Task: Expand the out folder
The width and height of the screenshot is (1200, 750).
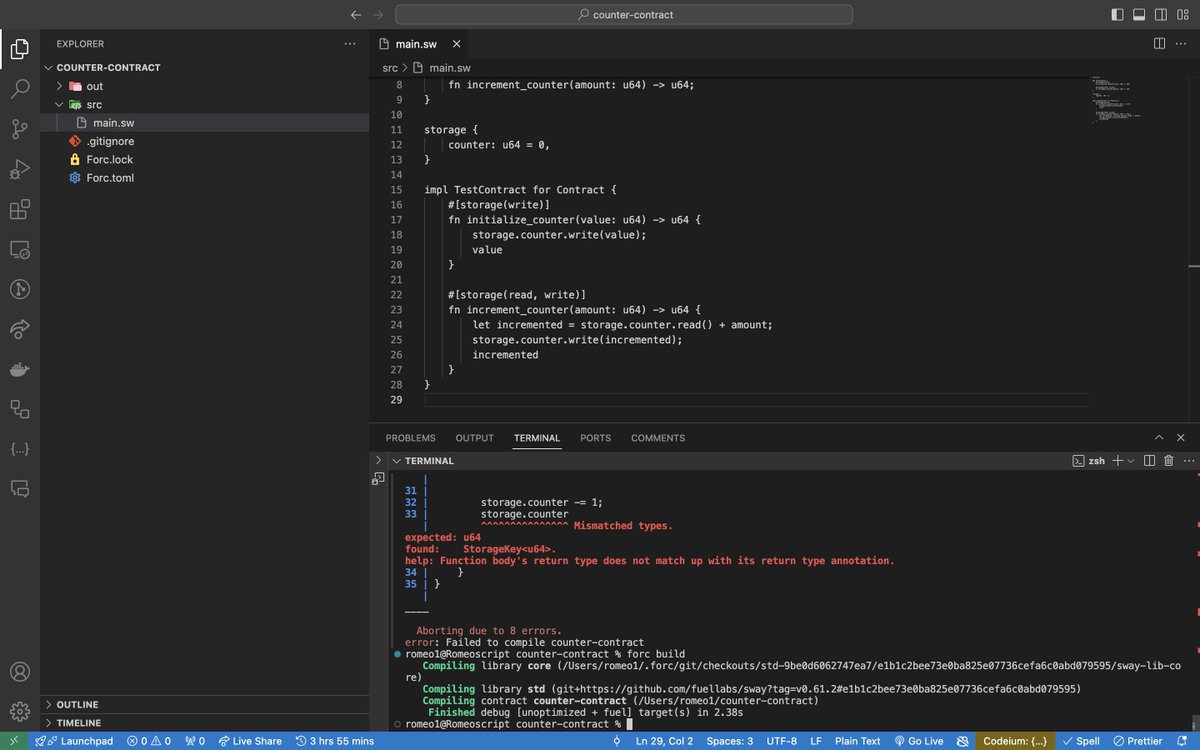Action: click(60, 86)
